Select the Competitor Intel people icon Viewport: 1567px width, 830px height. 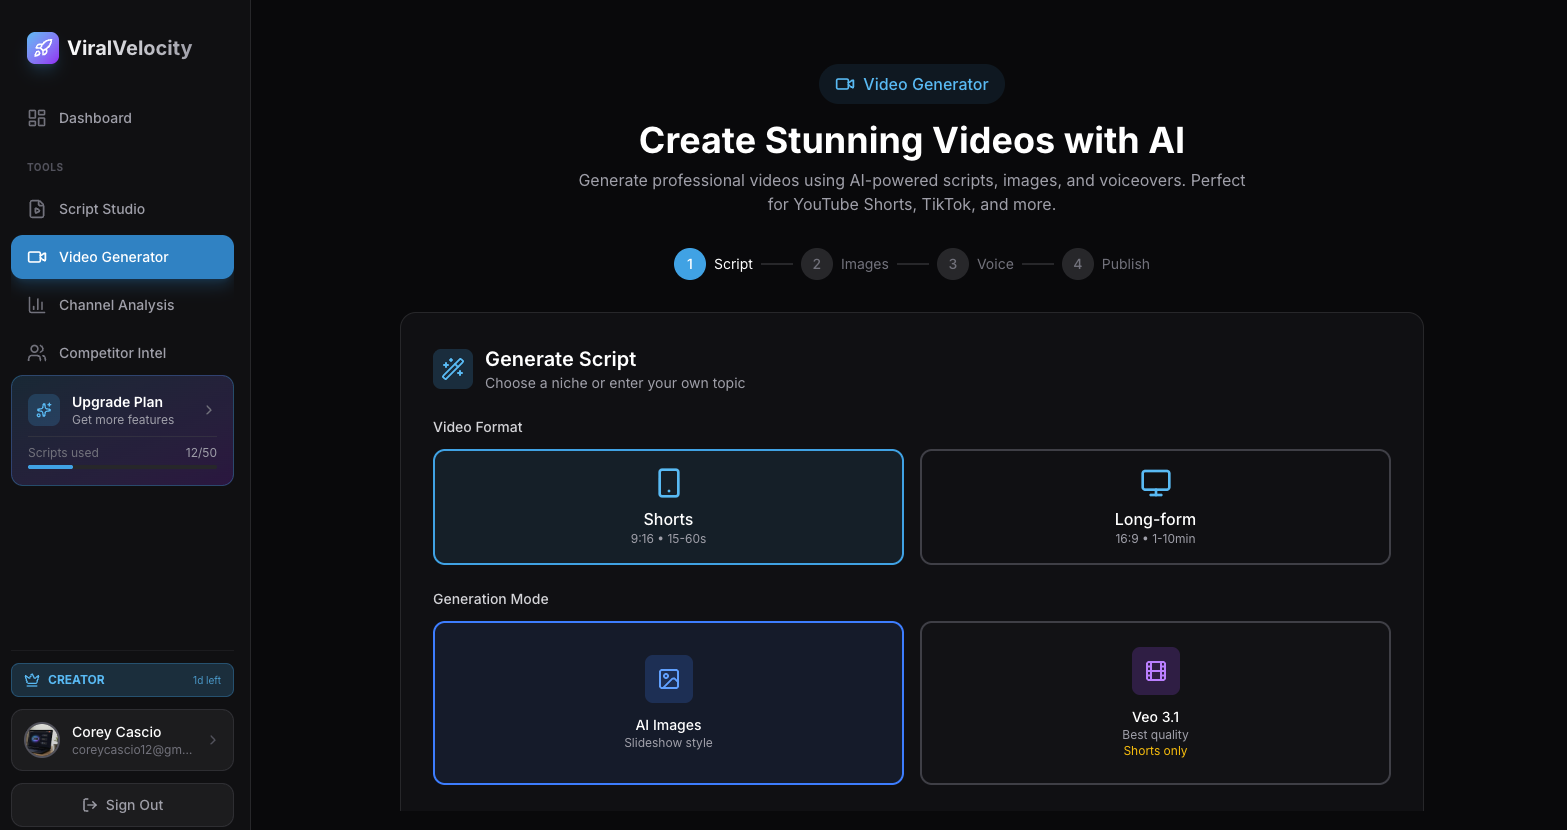coord(37,352)
